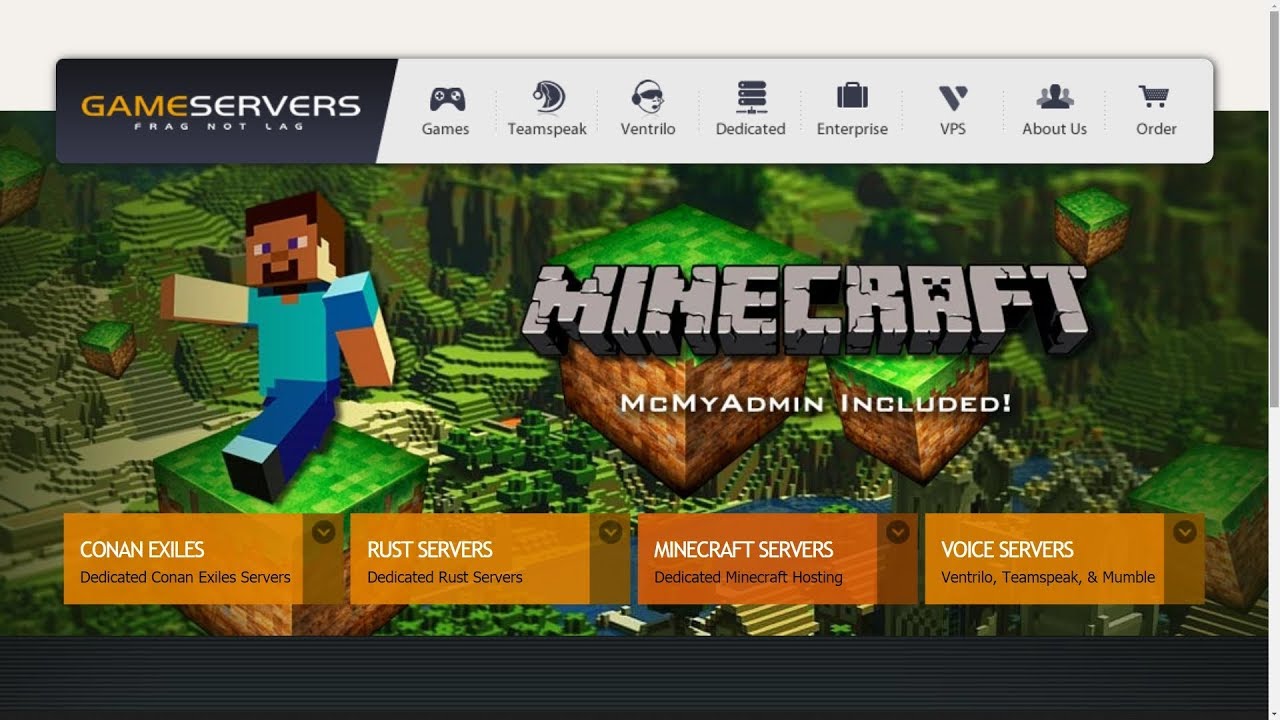Open the Conan Exiles heading
The height and width of the screenshot is (720, 1280).
[x=142, y=550]
